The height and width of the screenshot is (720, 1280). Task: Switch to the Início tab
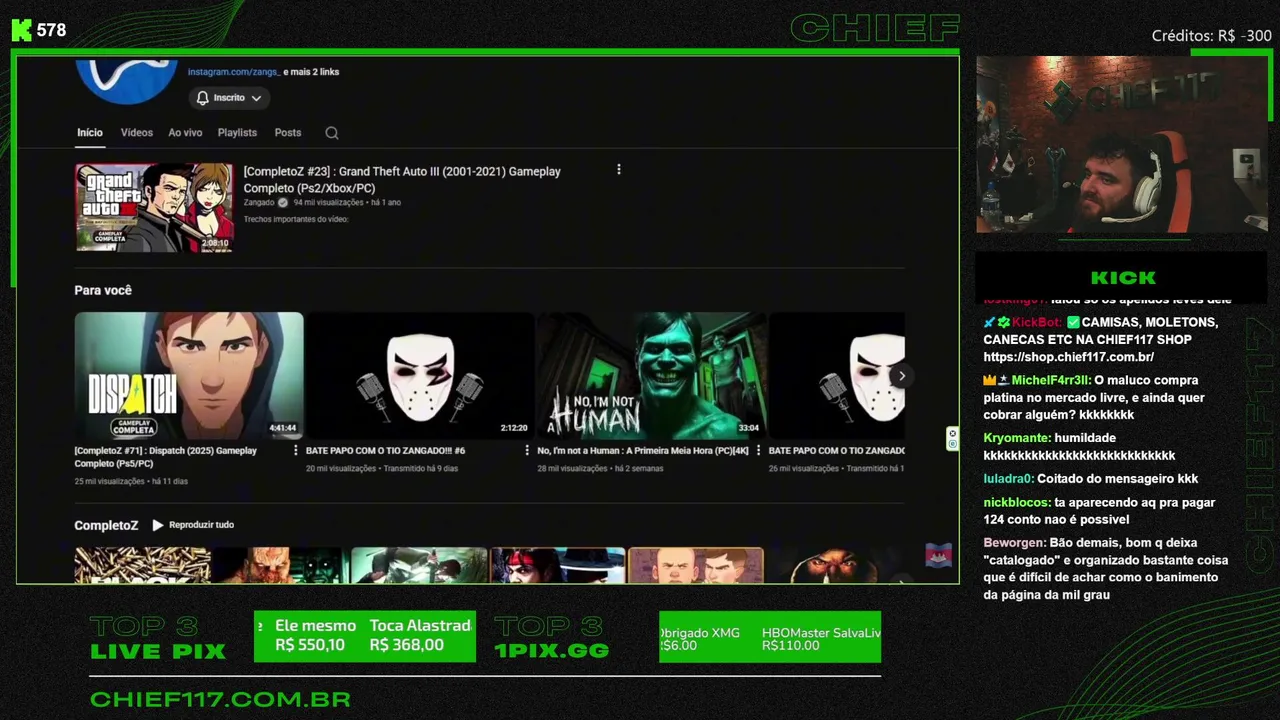[x=90, y=133]
